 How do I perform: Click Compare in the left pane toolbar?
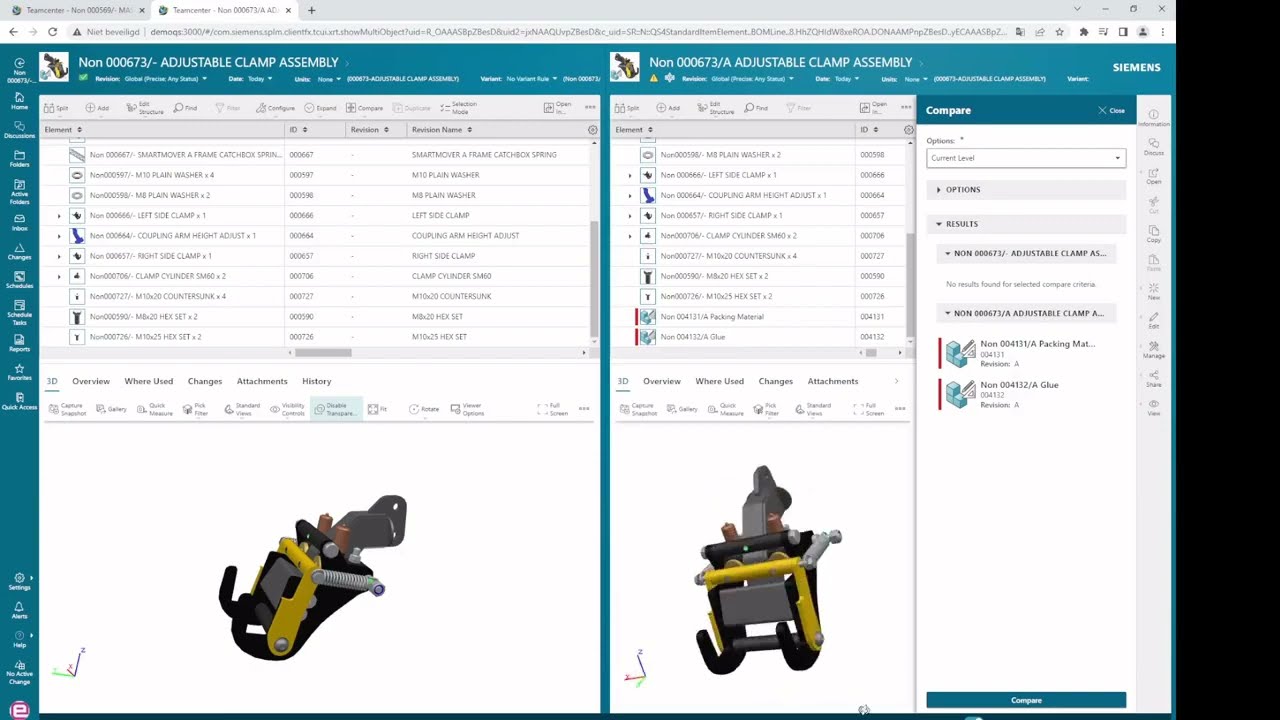(364, 108)
